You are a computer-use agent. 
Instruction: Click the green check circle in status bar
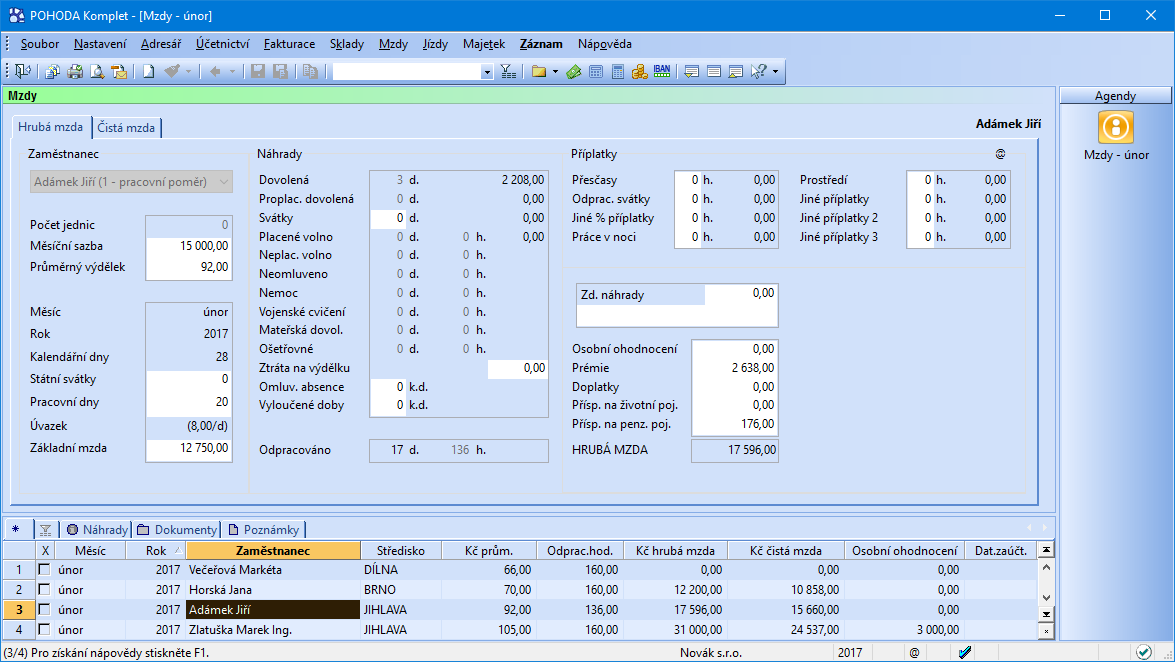coord(1144,652)
